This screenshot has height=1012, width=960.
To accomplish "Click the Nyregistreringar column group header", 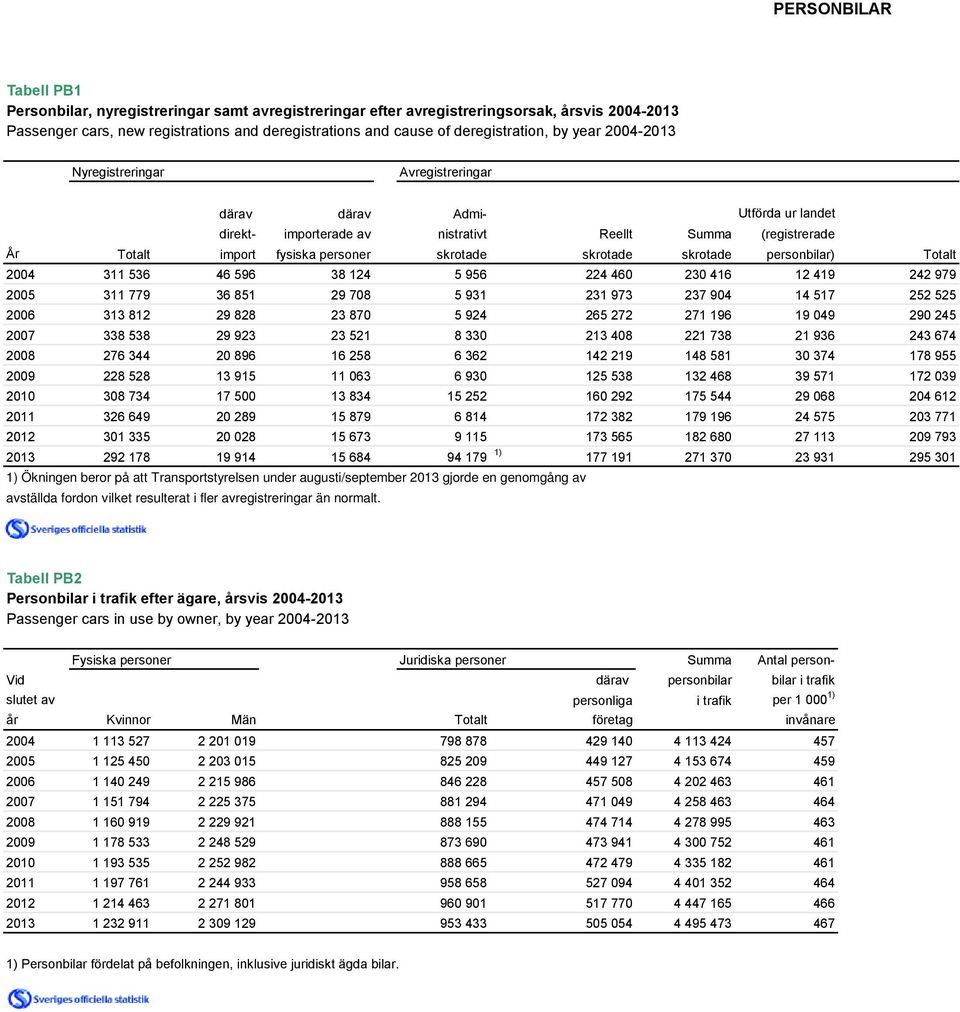I will (117, 172).
